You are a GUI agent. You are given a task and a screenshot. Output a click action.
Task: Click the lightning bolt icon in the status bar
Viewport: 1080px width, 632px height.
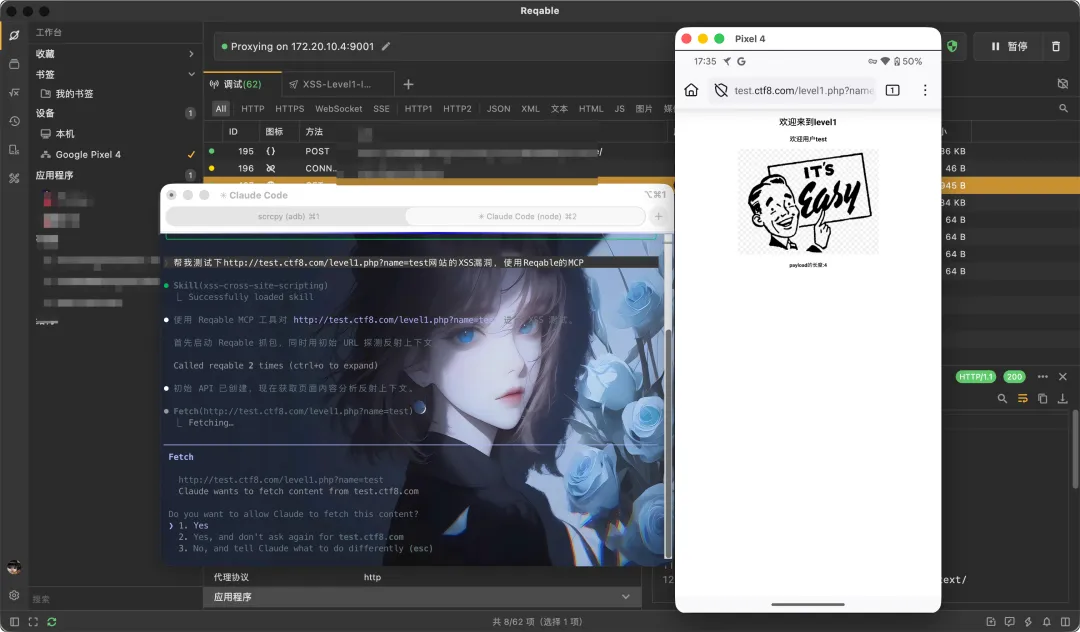click(x=1028, y=622)
